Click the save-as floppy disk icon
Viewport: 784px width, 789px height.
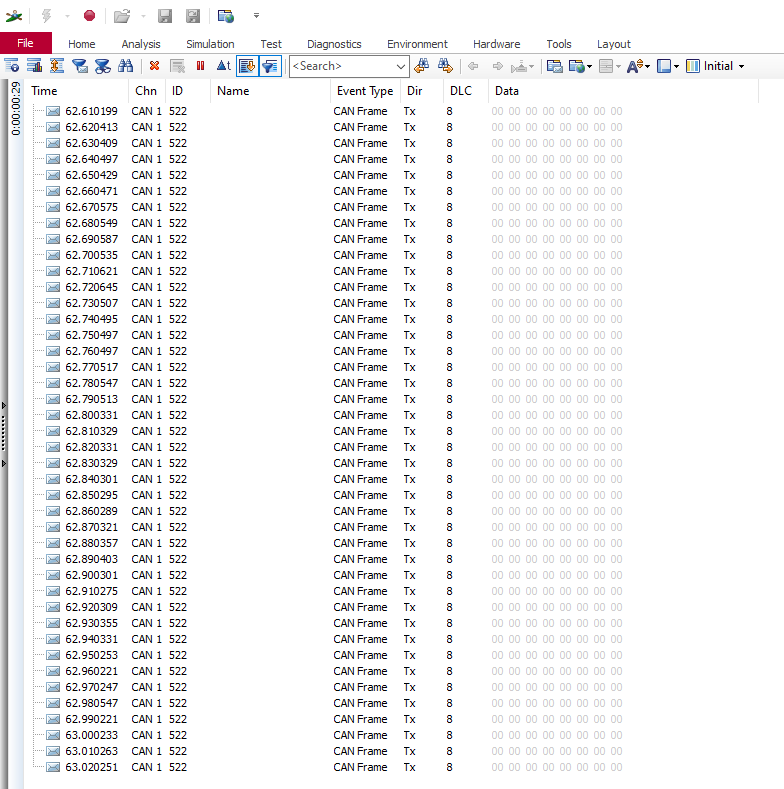pos(193,16)
